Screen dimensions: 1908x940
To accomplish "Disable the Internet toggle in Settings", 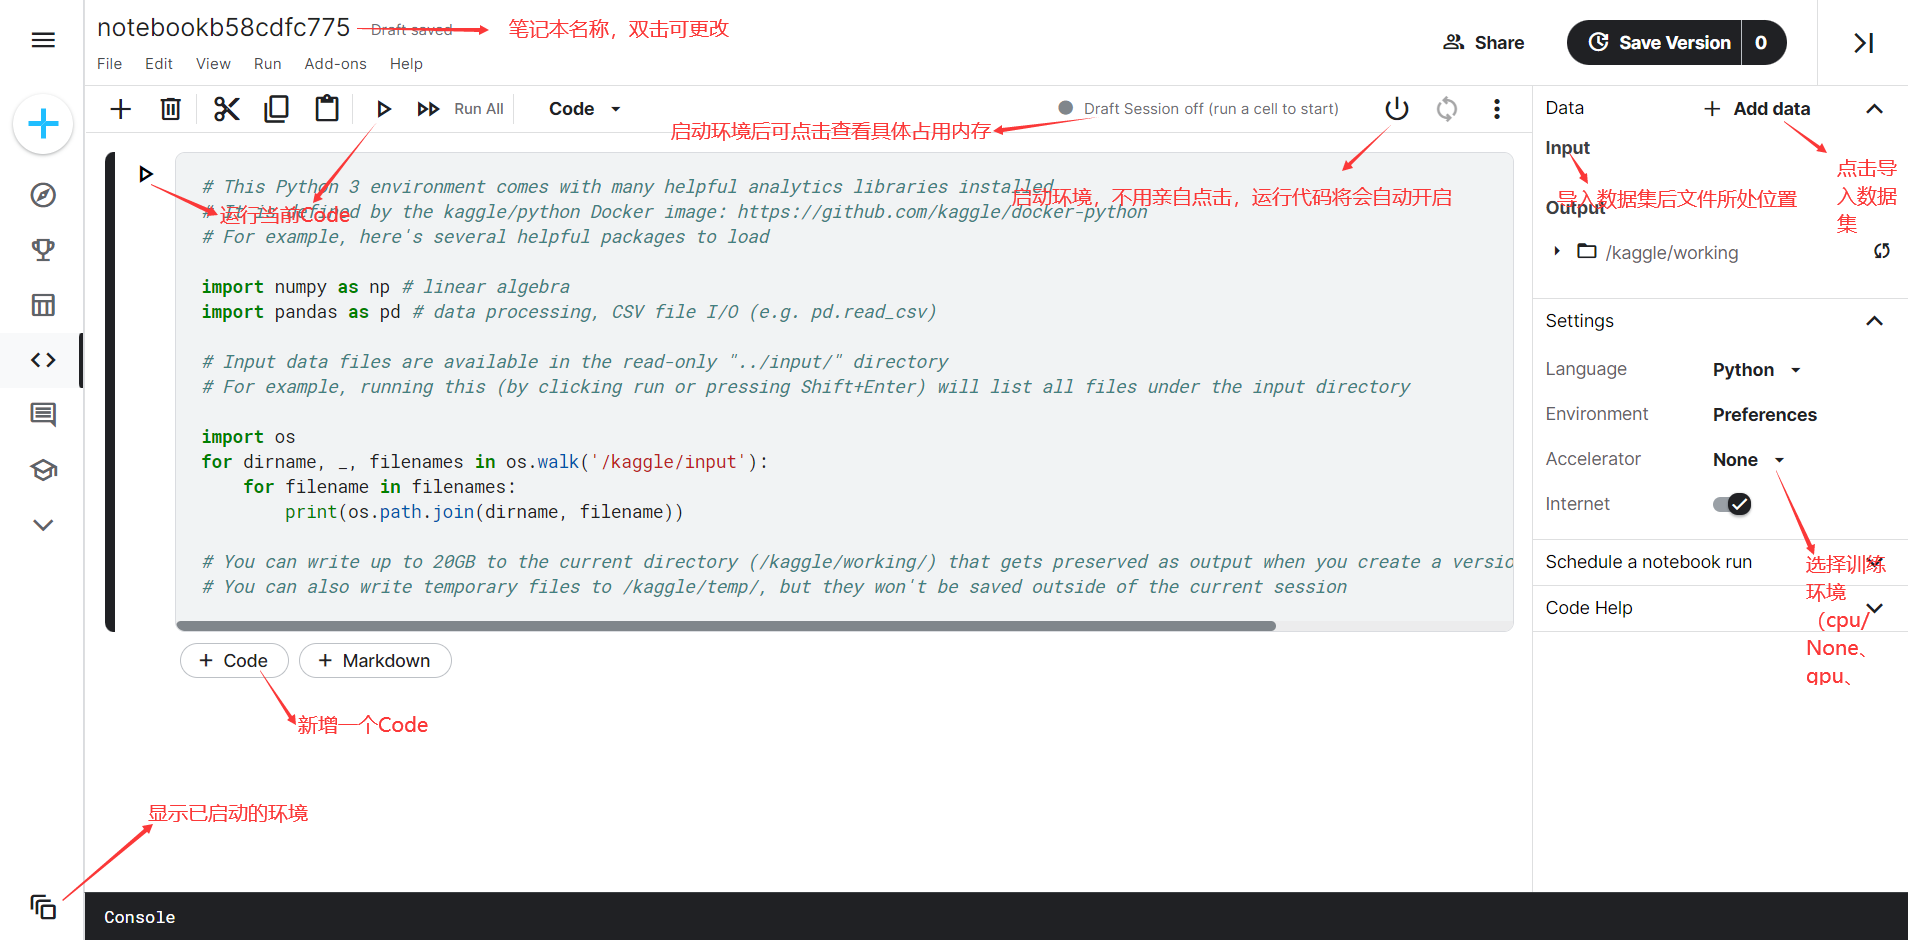I will tap(1732, 504).
